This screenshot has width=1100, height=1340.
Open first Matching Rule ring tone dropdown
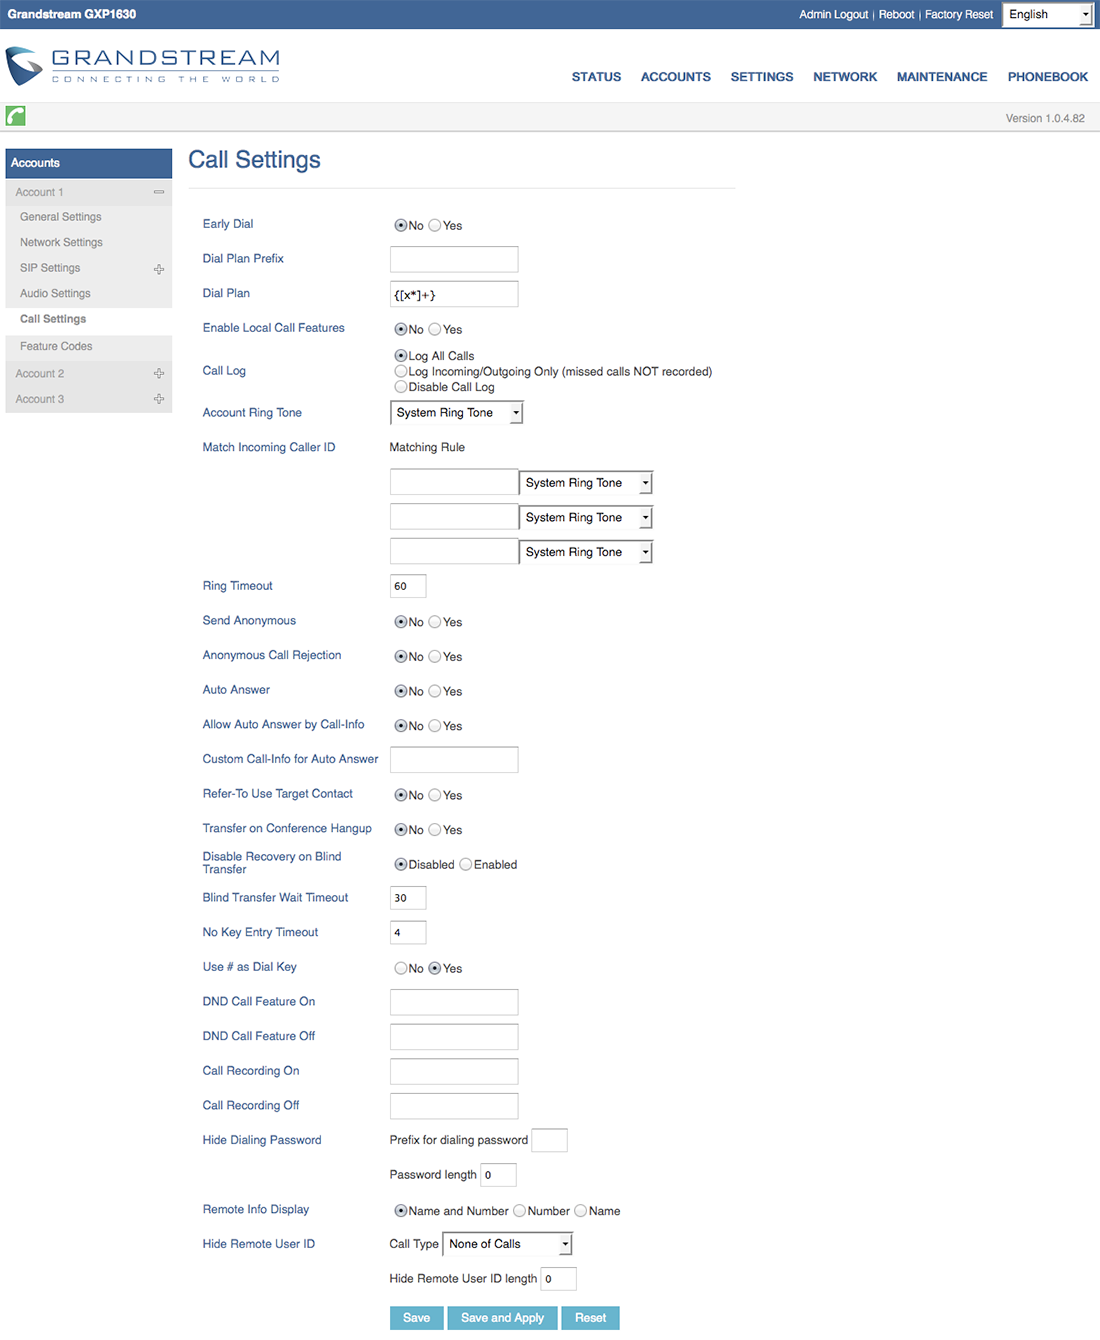(586, 483)
